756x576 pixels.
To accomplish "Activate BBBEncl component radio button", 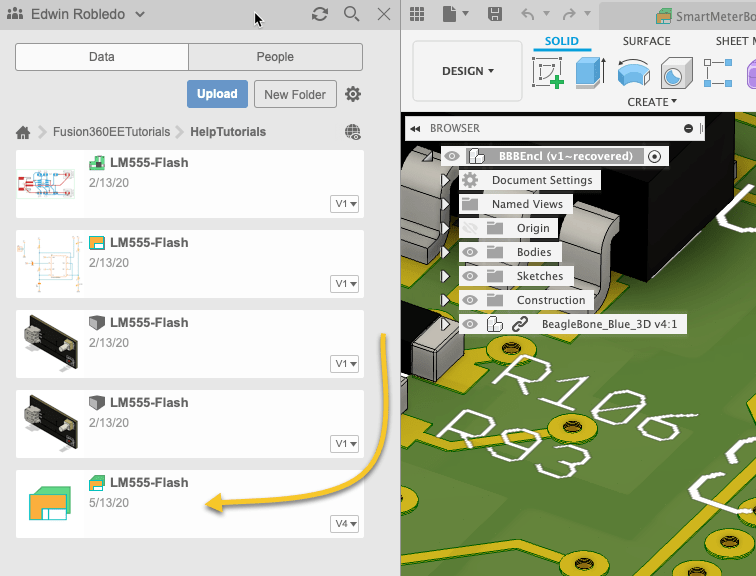I will click(654, 157).
